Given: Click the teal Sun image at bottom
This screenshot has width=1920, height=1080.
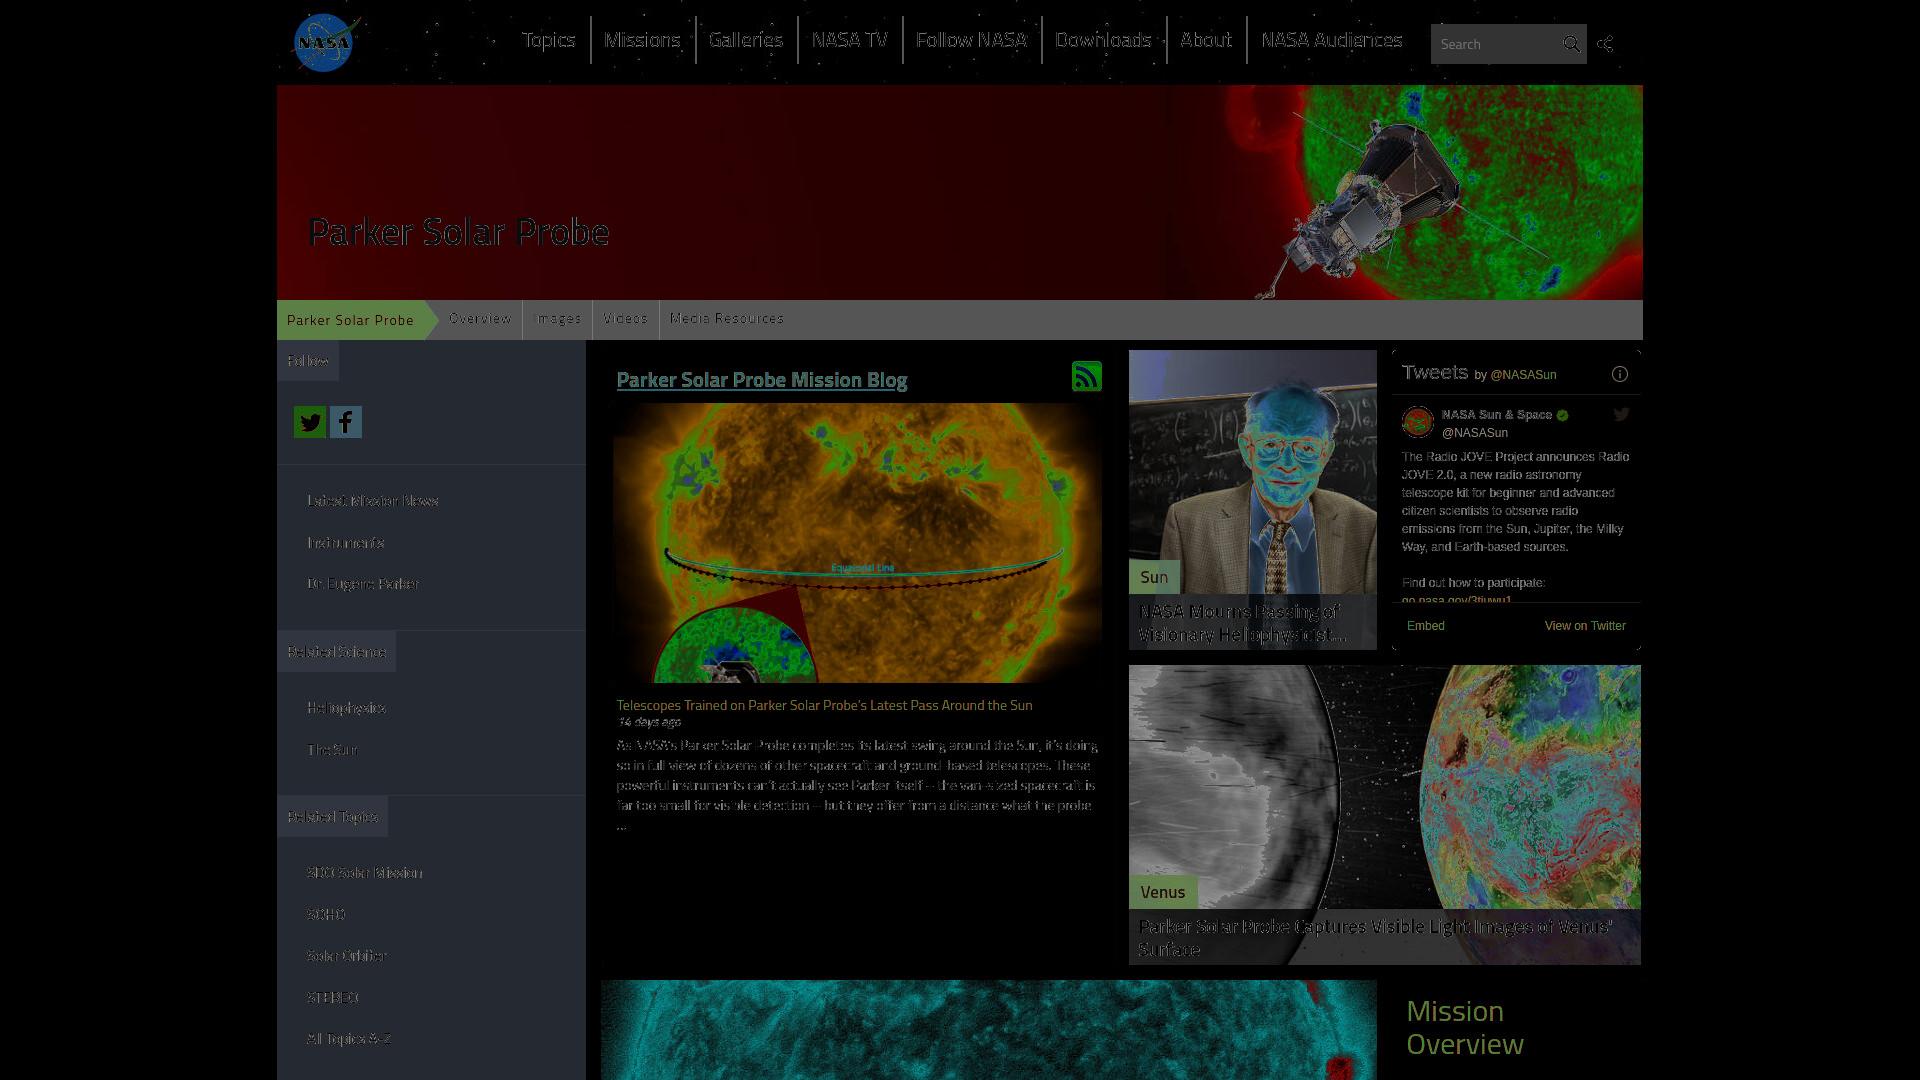Looking at the screenshot, I should pyautogui.click(x=989, y=1030).
